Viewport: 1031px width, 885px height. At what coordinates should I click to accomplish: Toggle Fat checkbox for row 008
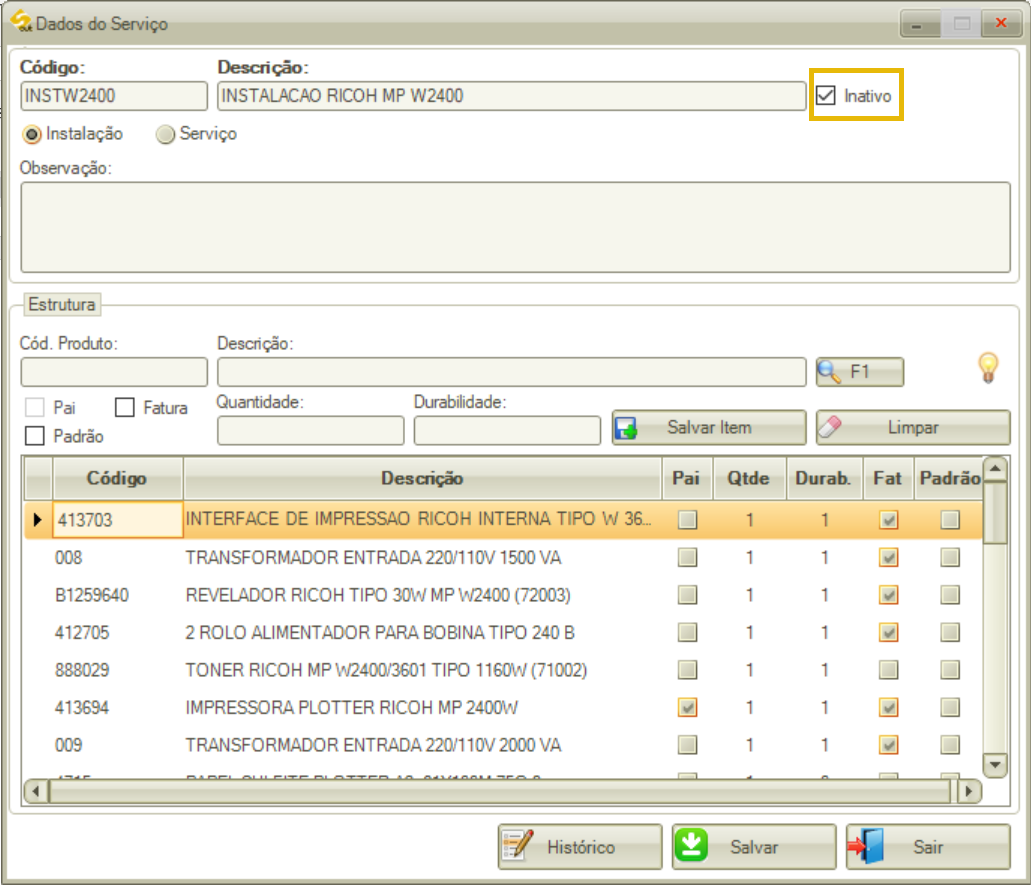click(x=888, y=558)
